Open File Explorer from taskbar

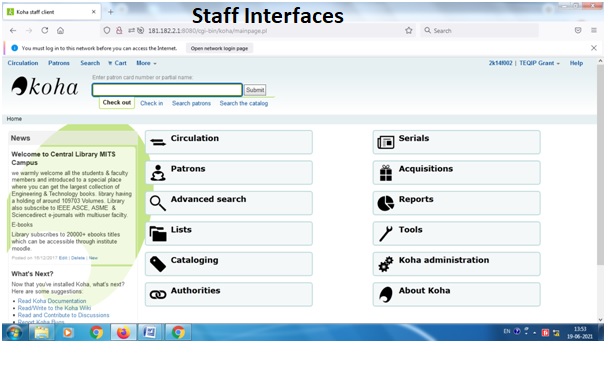(x=42, y=333)
